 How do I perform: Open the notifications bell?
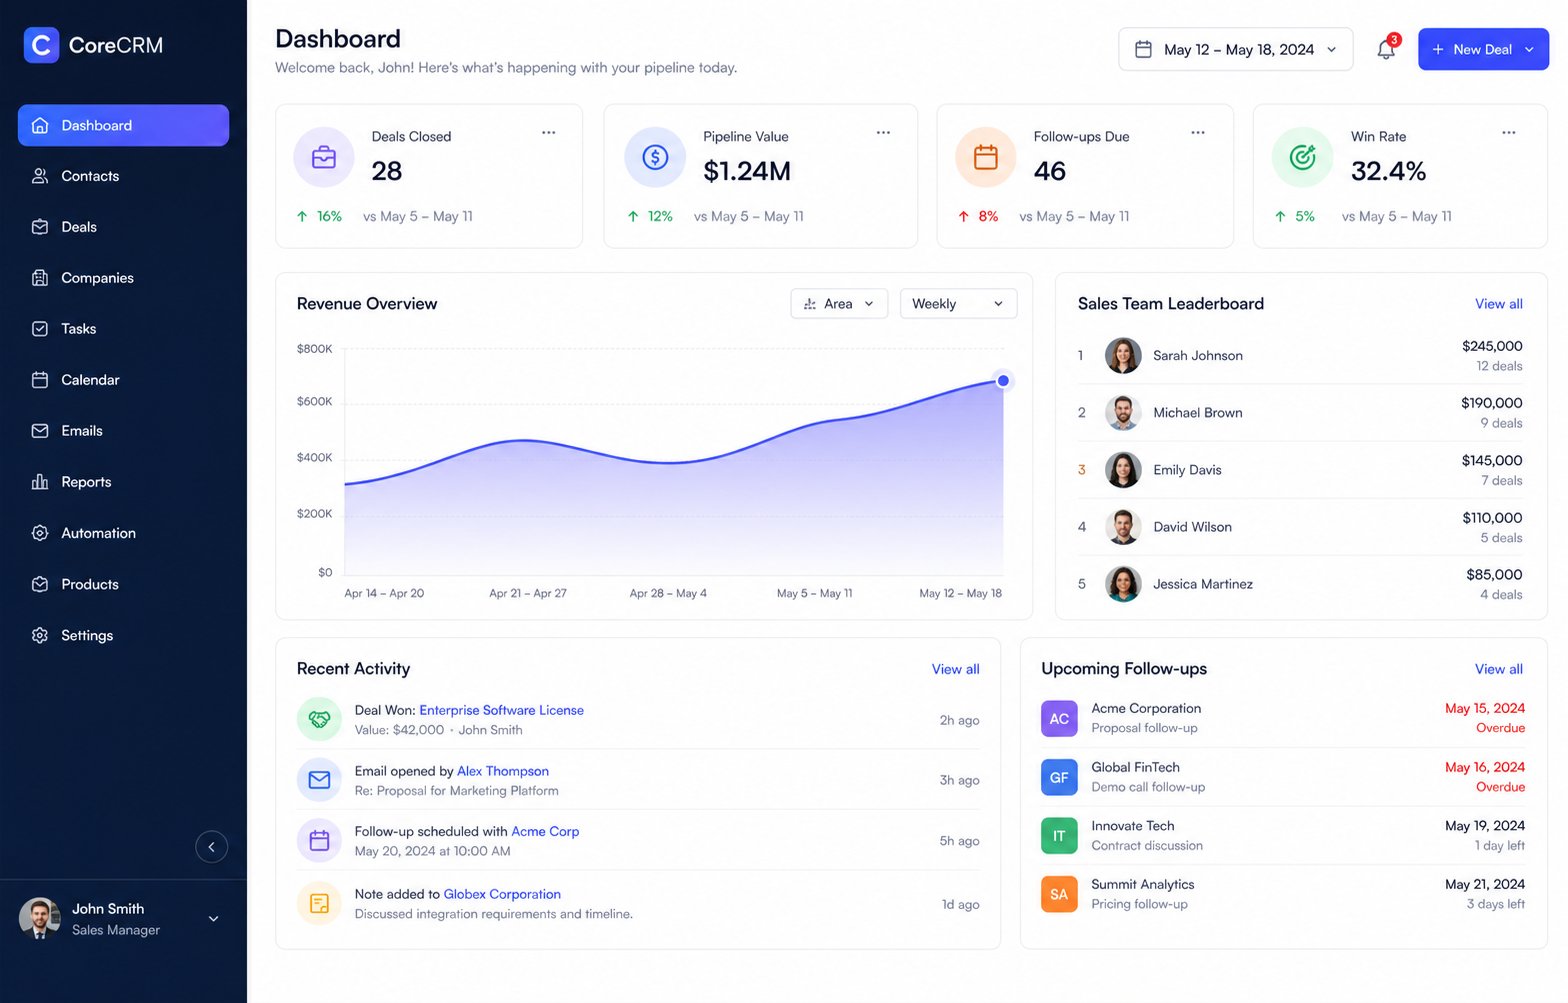click(1386, 49)
